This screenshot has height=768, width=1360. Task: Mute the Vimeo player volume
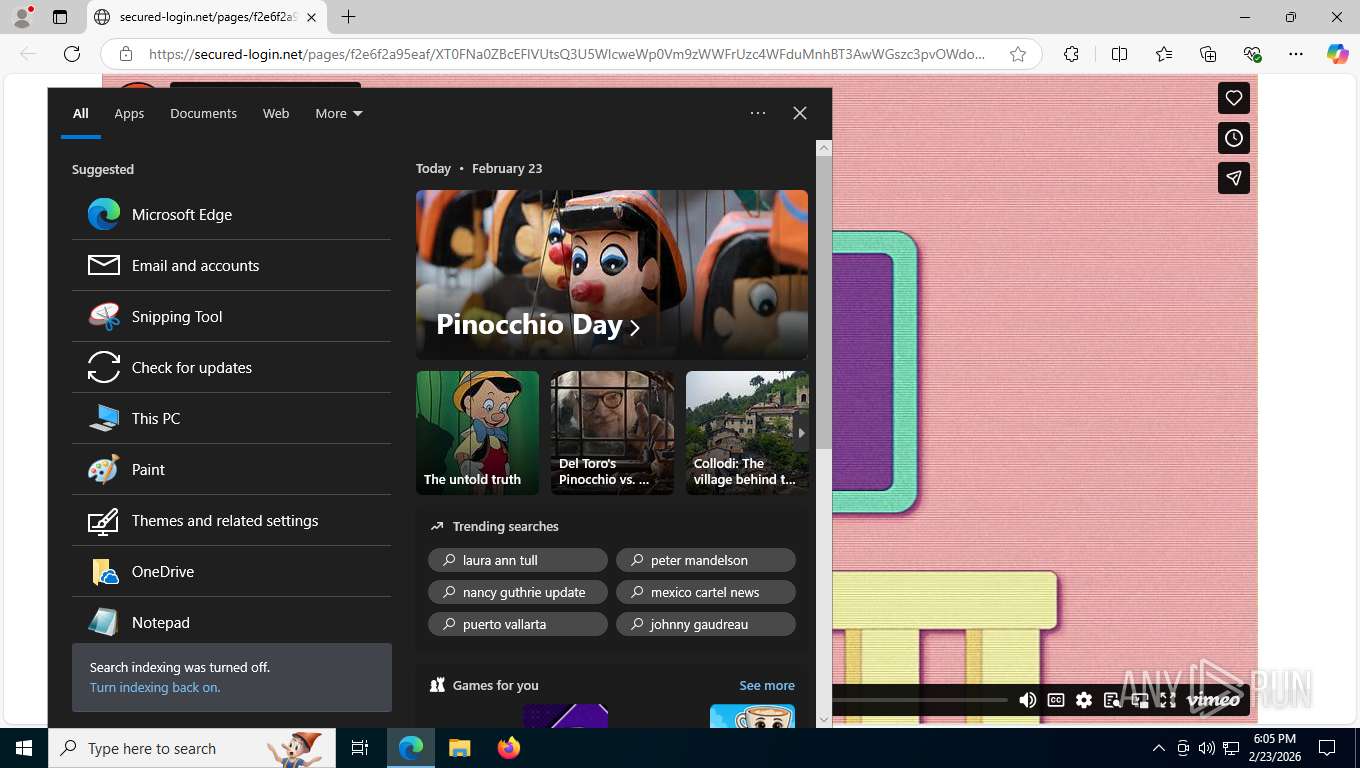1027,700
